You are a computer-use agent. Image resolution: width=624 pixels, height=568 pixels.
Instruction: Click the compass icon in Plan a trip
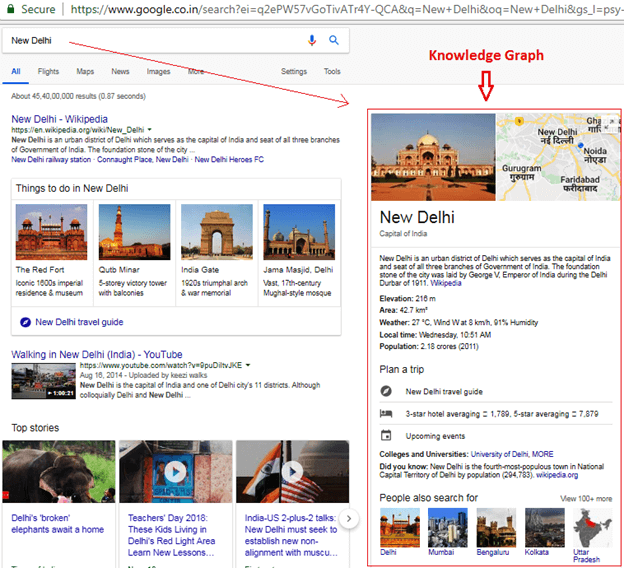coord(386,391)
